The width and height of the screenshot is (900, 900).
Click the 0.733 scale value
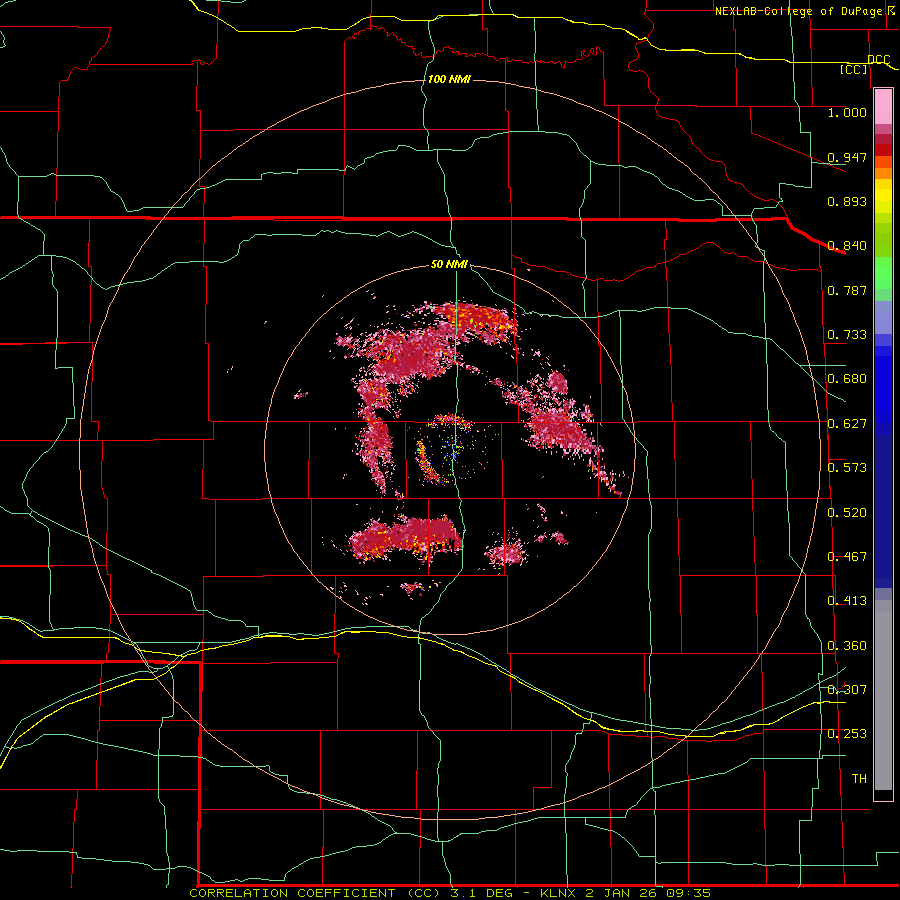click(x=847, y=335)
